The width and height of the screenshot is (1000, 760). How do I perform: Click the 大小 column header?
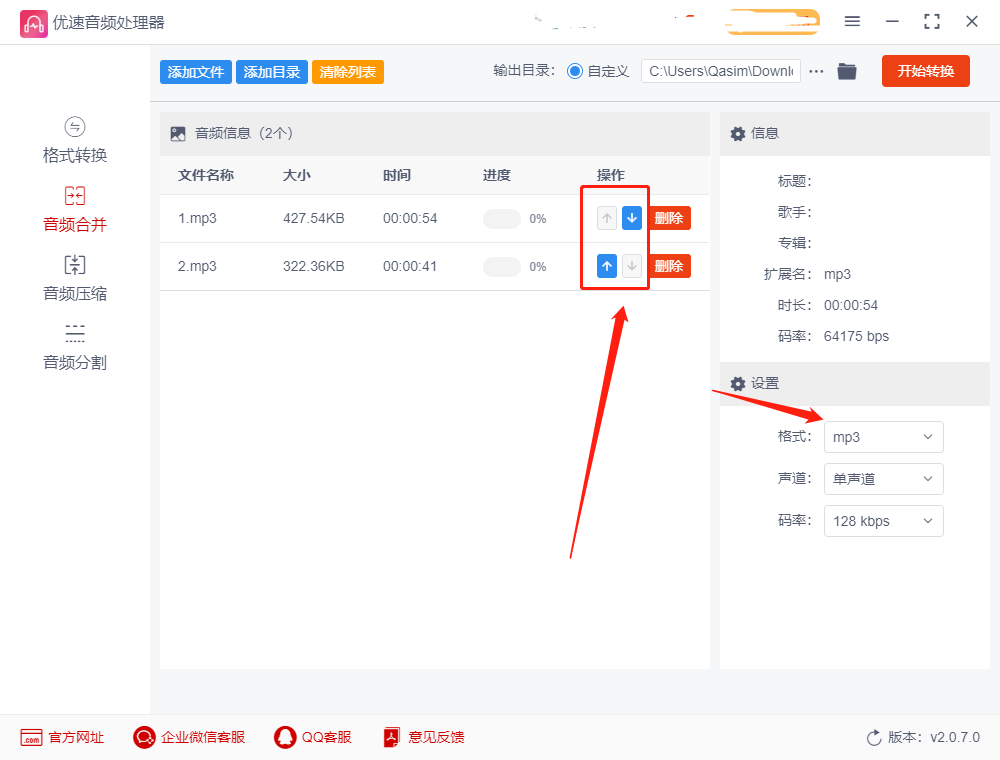[297, 175]
